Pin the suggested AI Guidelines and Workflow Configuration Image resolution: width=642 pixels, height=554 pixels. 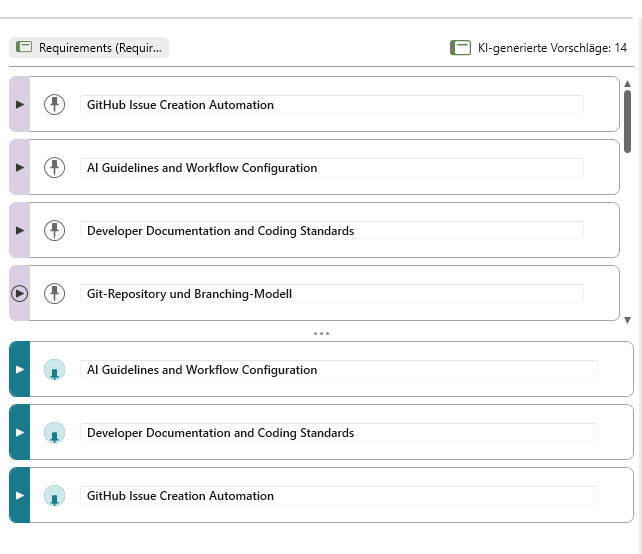[x=54, y=167]
